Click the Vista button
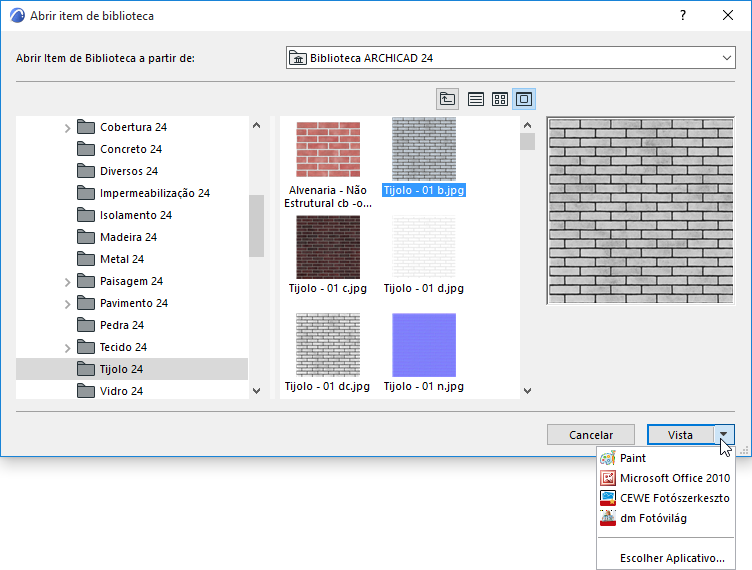Viewport: 752px width, 570px height. click(x=681, y=435)
